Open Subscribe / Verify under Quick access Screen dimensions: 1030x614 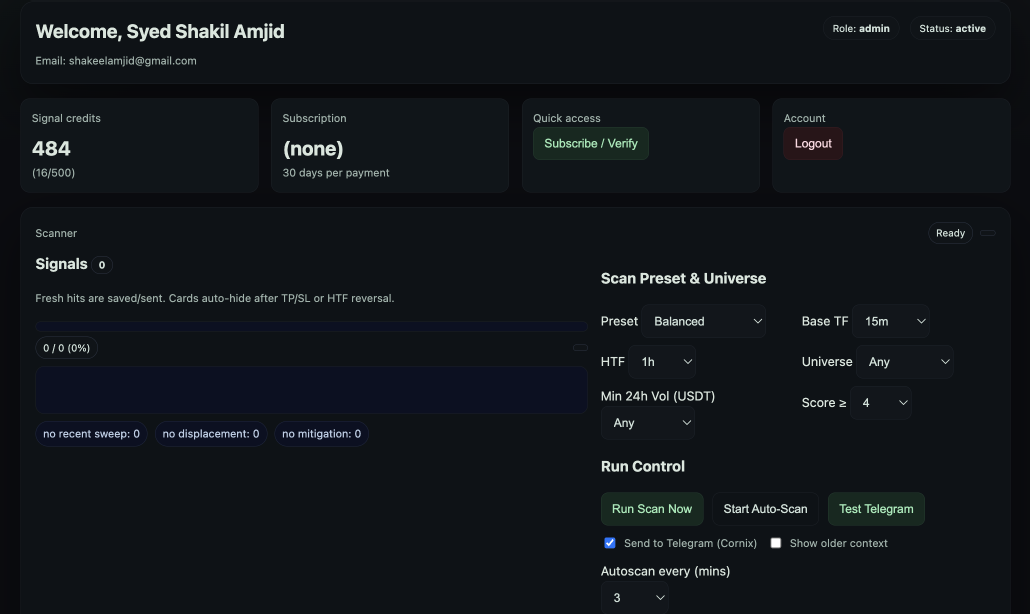tap(590, 143)
